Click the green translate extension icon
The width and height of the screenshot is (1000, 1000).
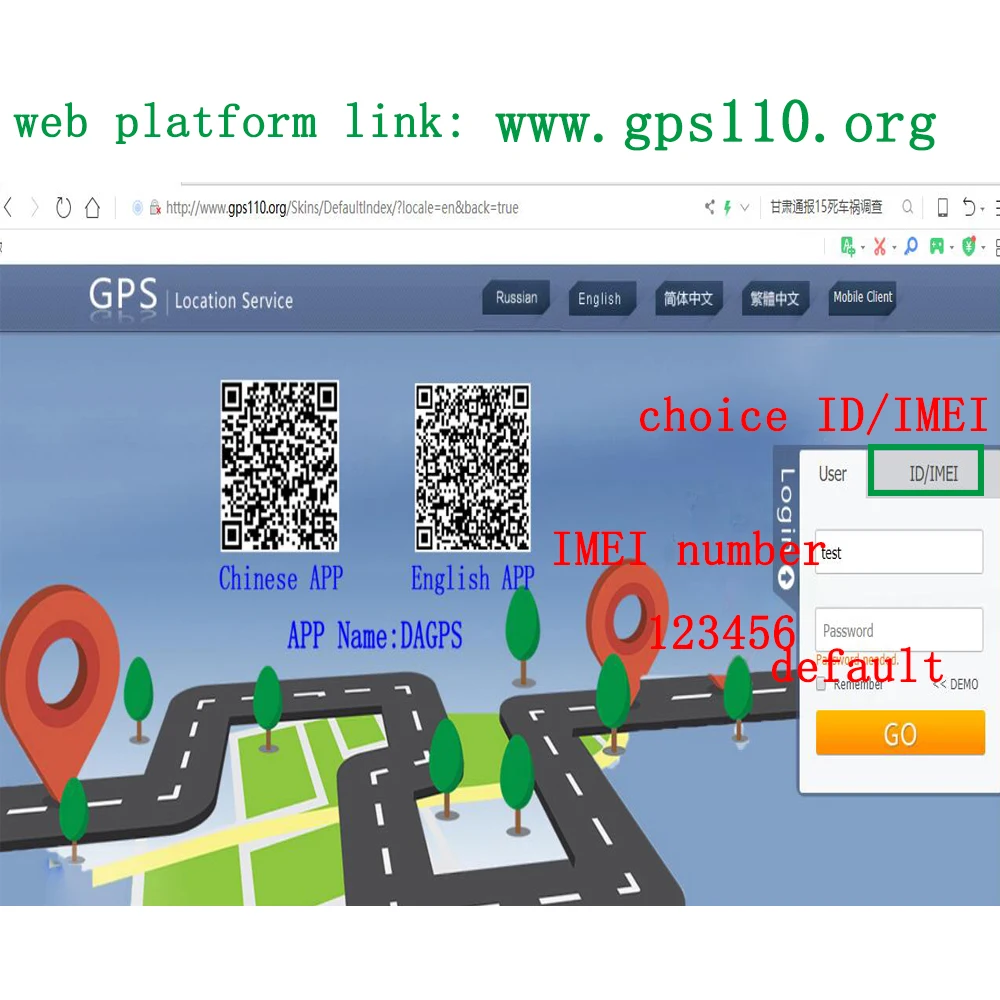click(848, 246)
